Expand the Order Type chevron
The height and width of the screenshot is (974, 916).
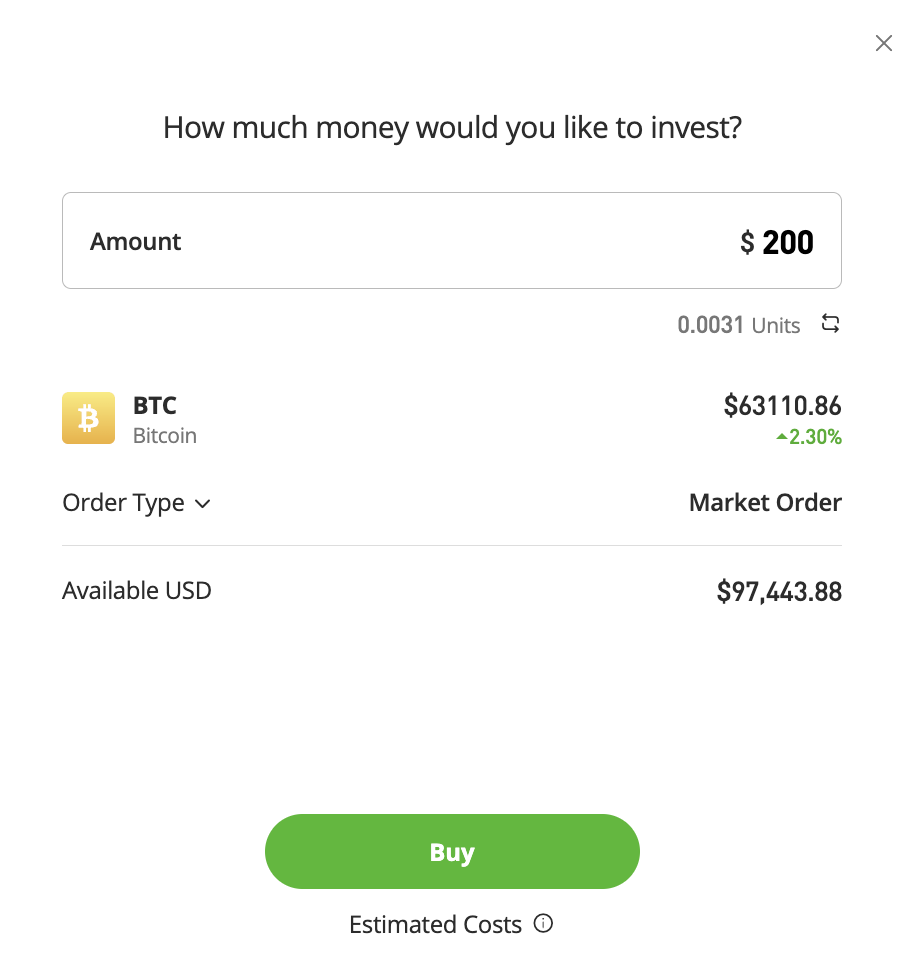pyautogui.click(x=202, y=504)
